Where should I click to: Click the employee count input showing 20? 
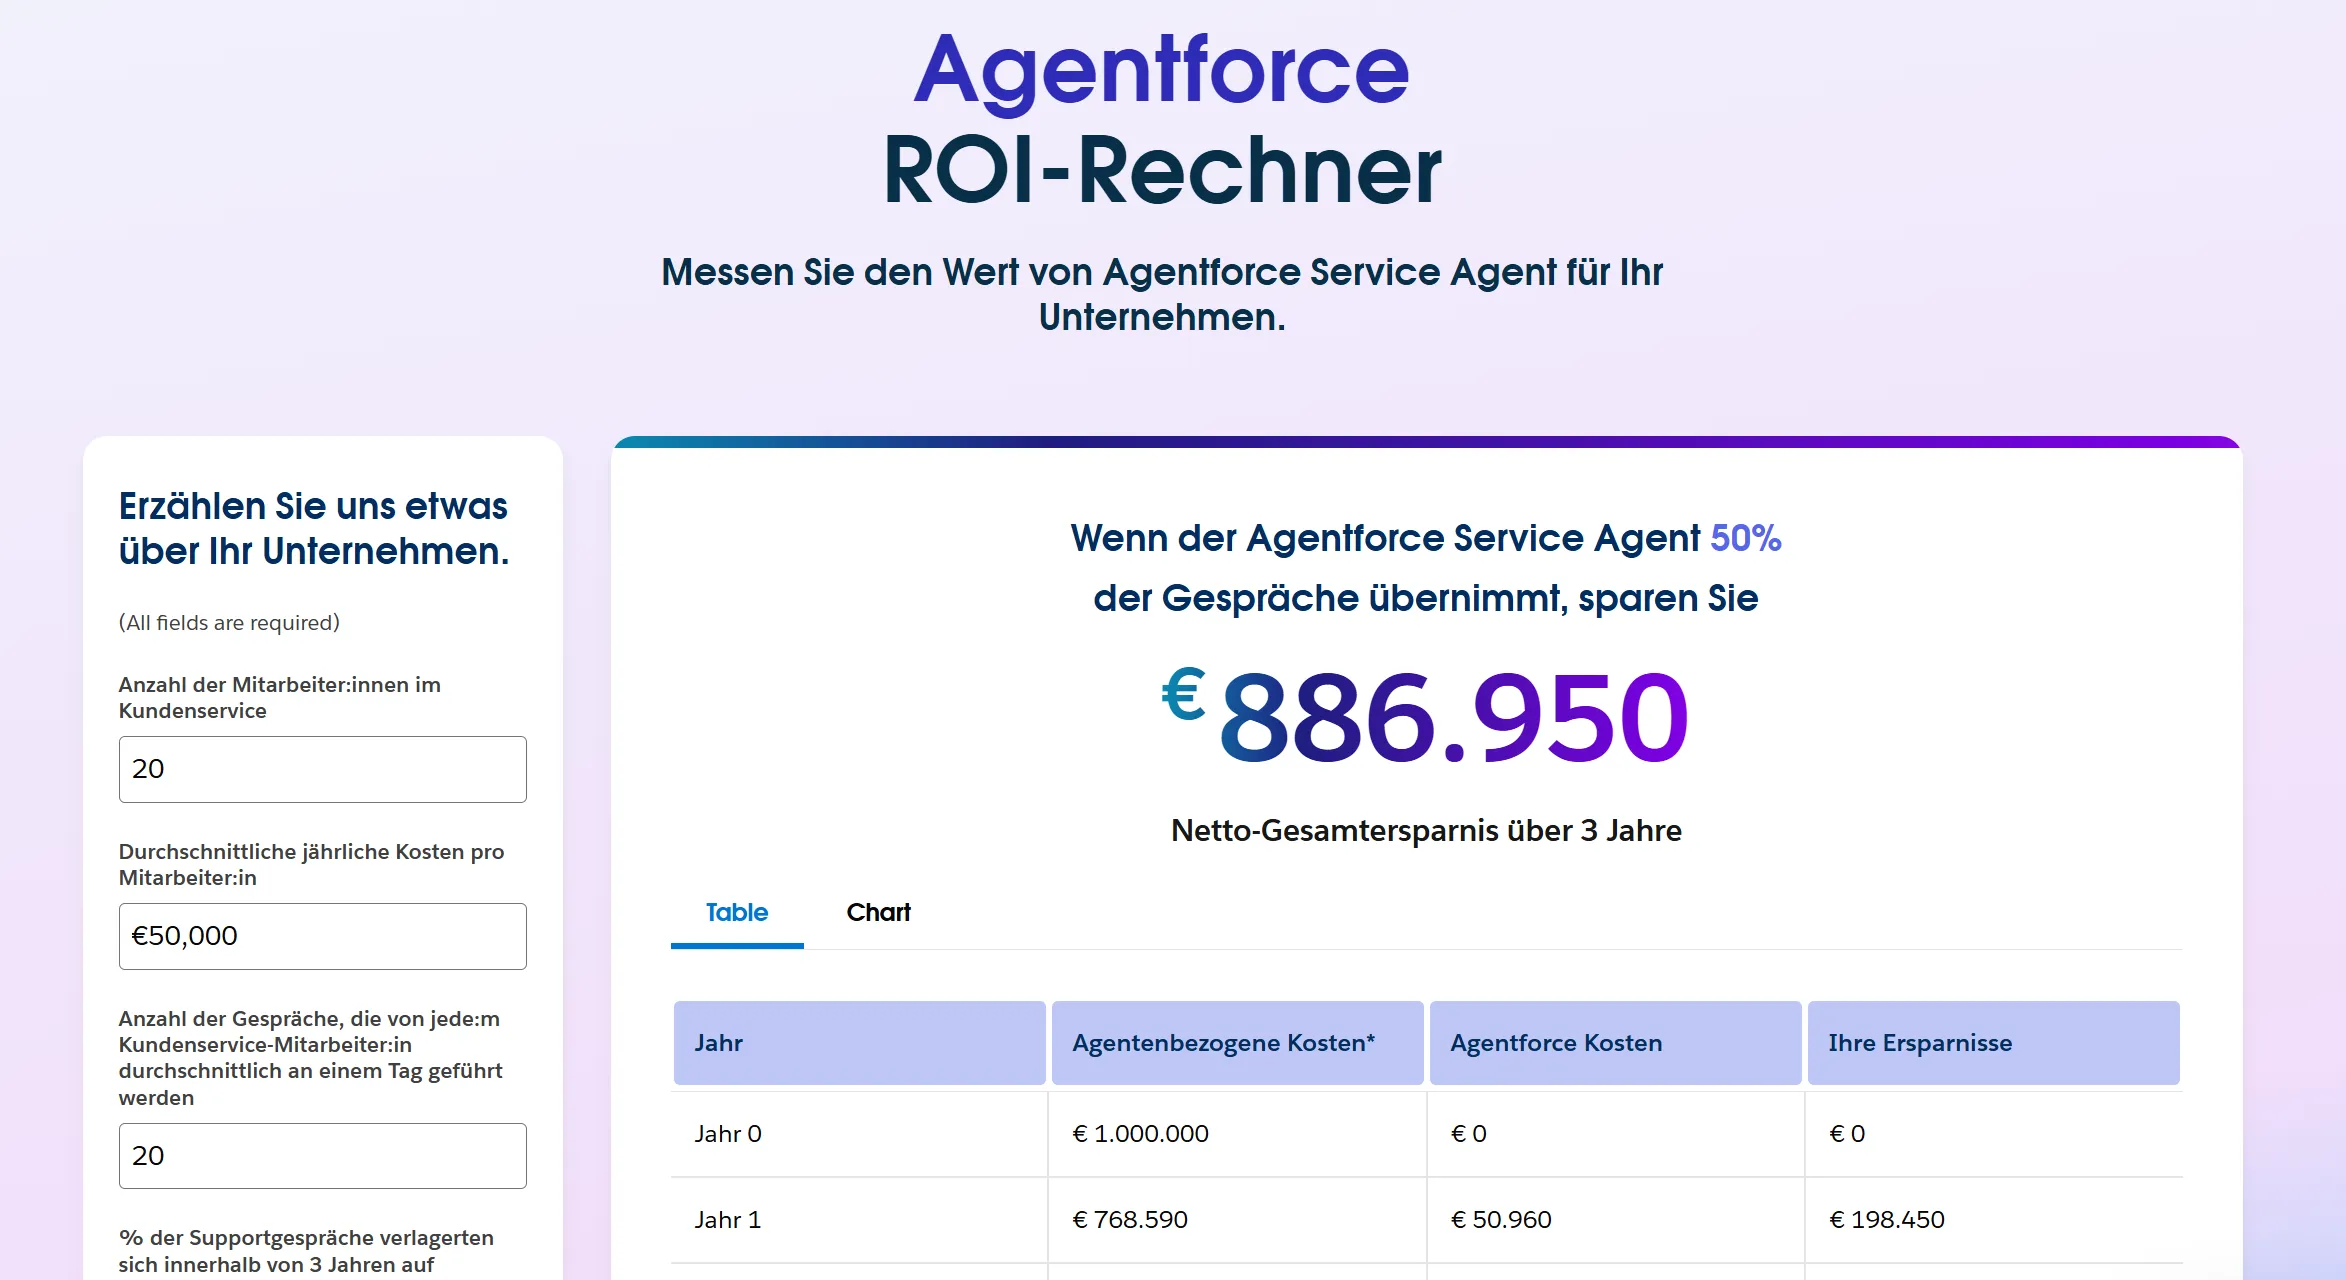click(322, 769)
